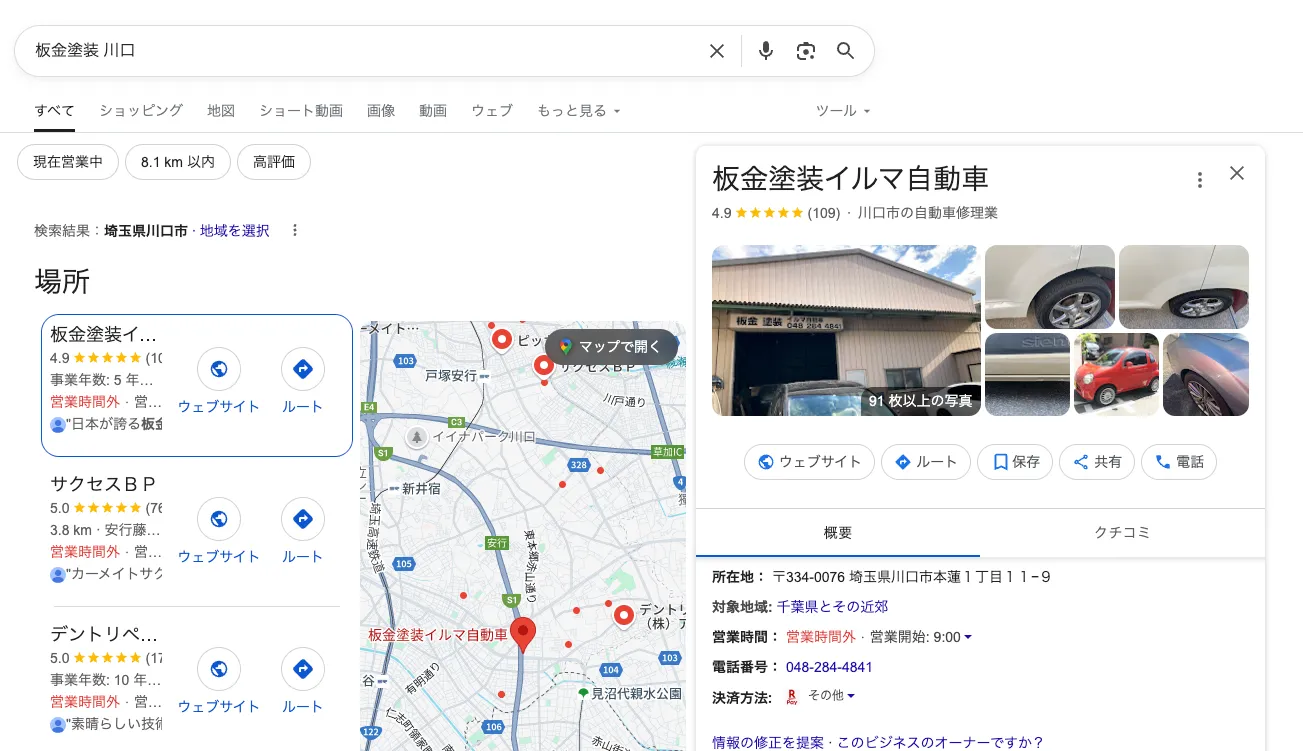Viewport: 1303px width, 751px height.
Task: Select the サクセスＢＰ listing title
Action: coord(104,484)
